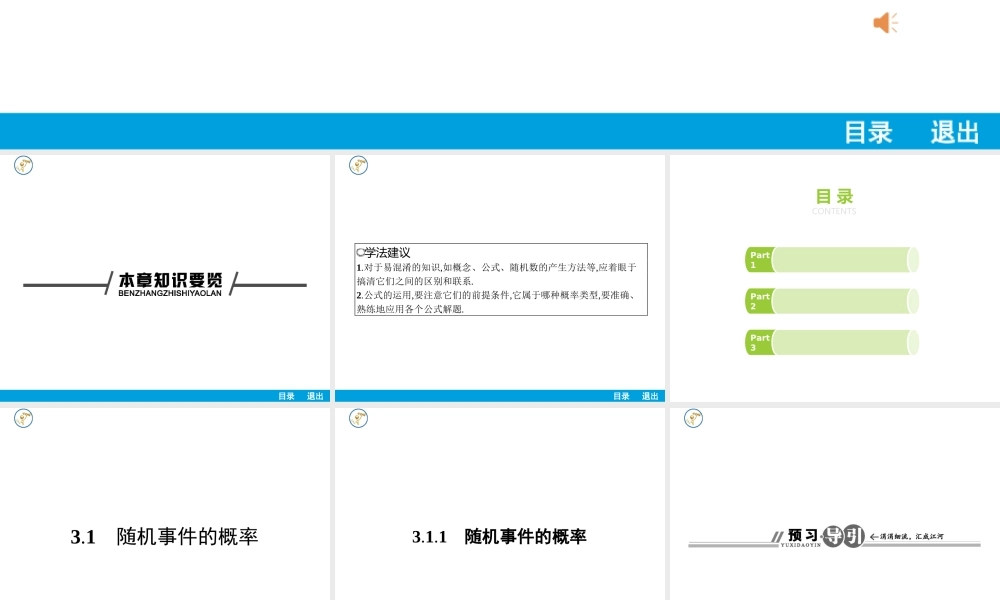Click the CONTENTS subtitle under the green 目录

834,211
